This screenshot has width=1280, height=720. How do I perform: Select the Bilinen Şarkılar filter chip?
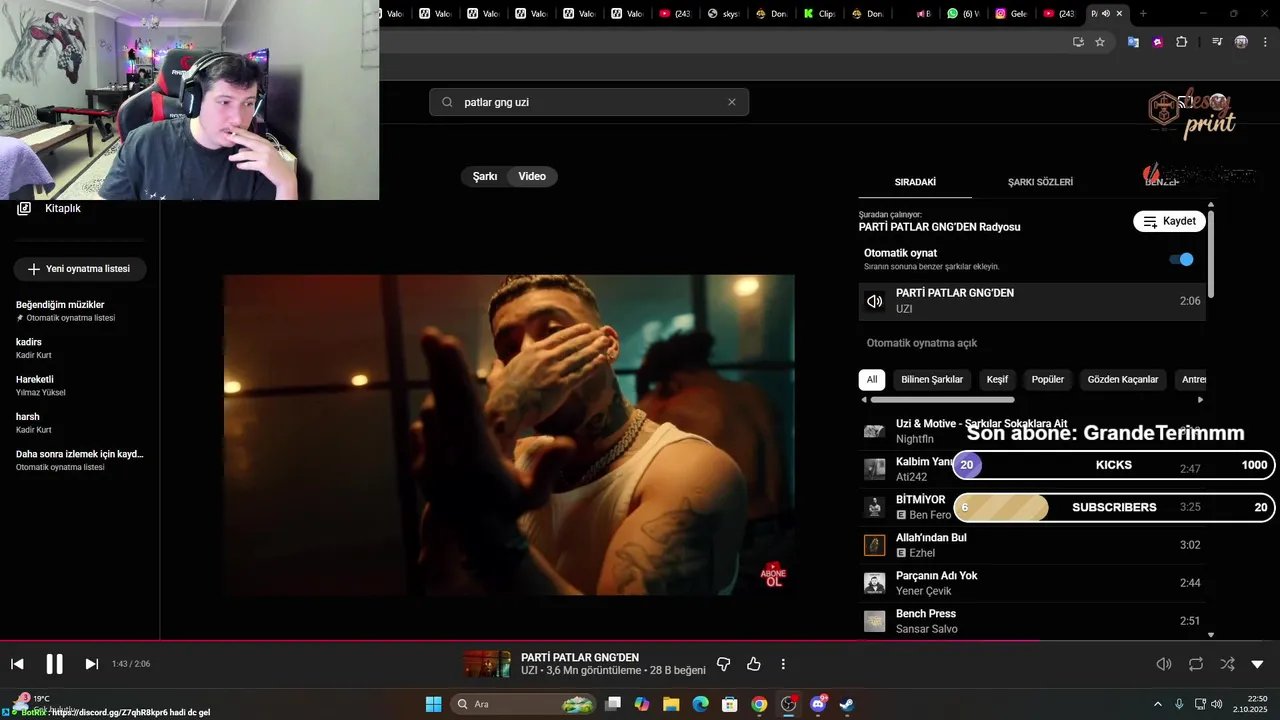pos(932,380)
